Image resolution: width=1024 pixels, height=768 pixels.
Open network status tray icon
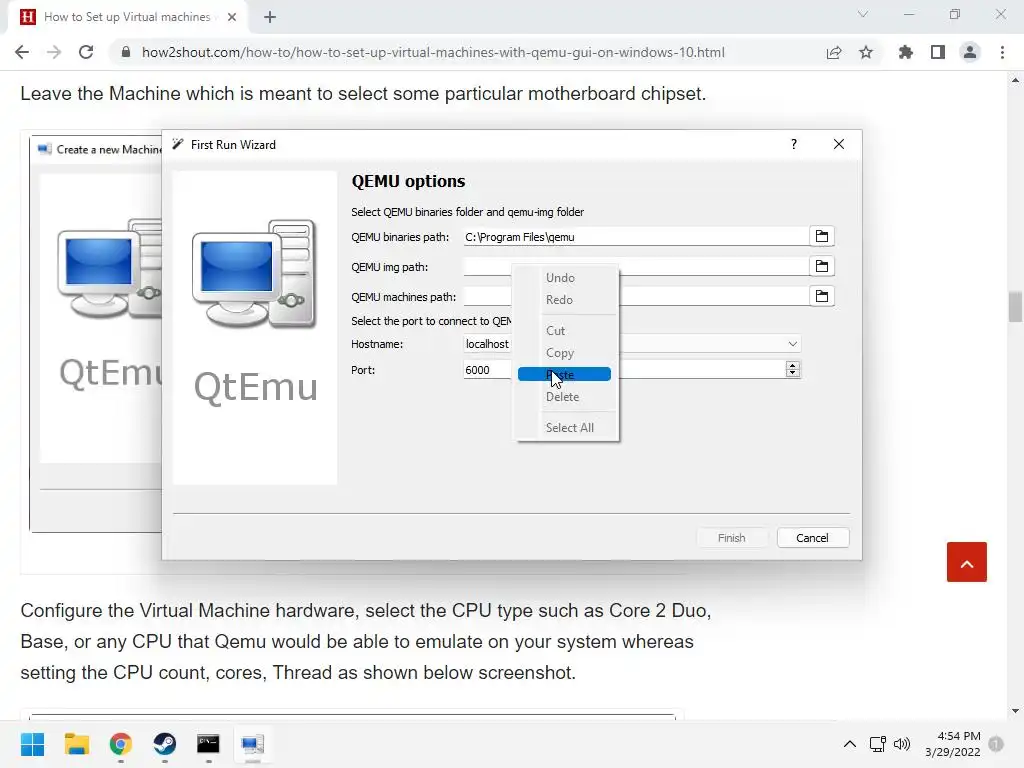pos(878,744)
